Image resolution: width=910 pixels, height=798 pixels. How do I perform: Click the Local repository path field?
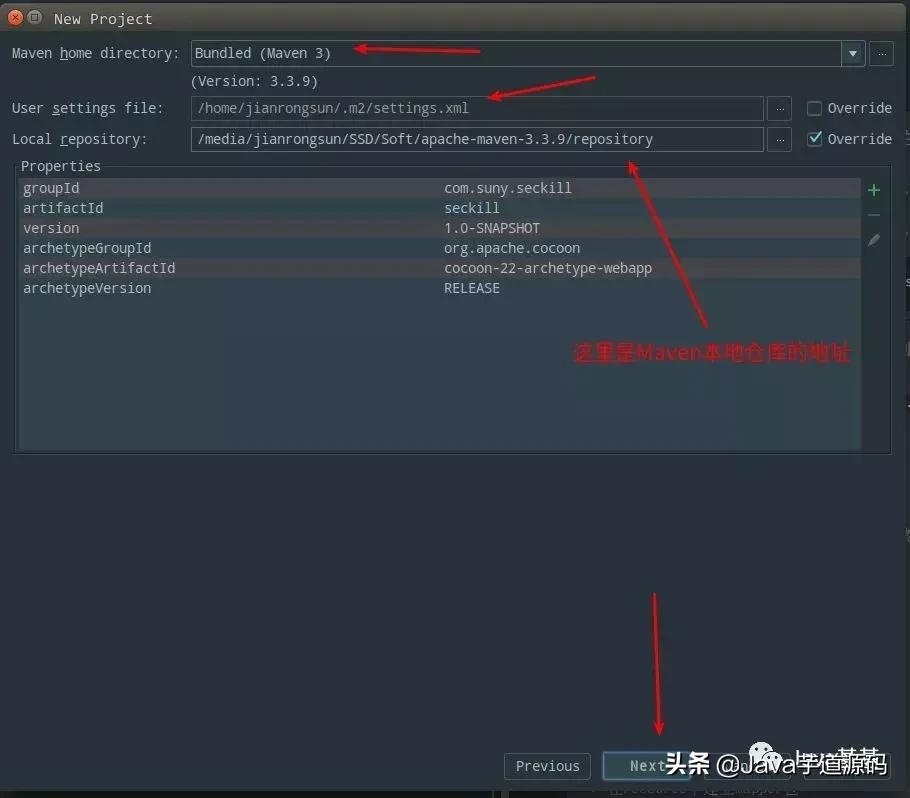pyautogui.click(x=476, y=139)
